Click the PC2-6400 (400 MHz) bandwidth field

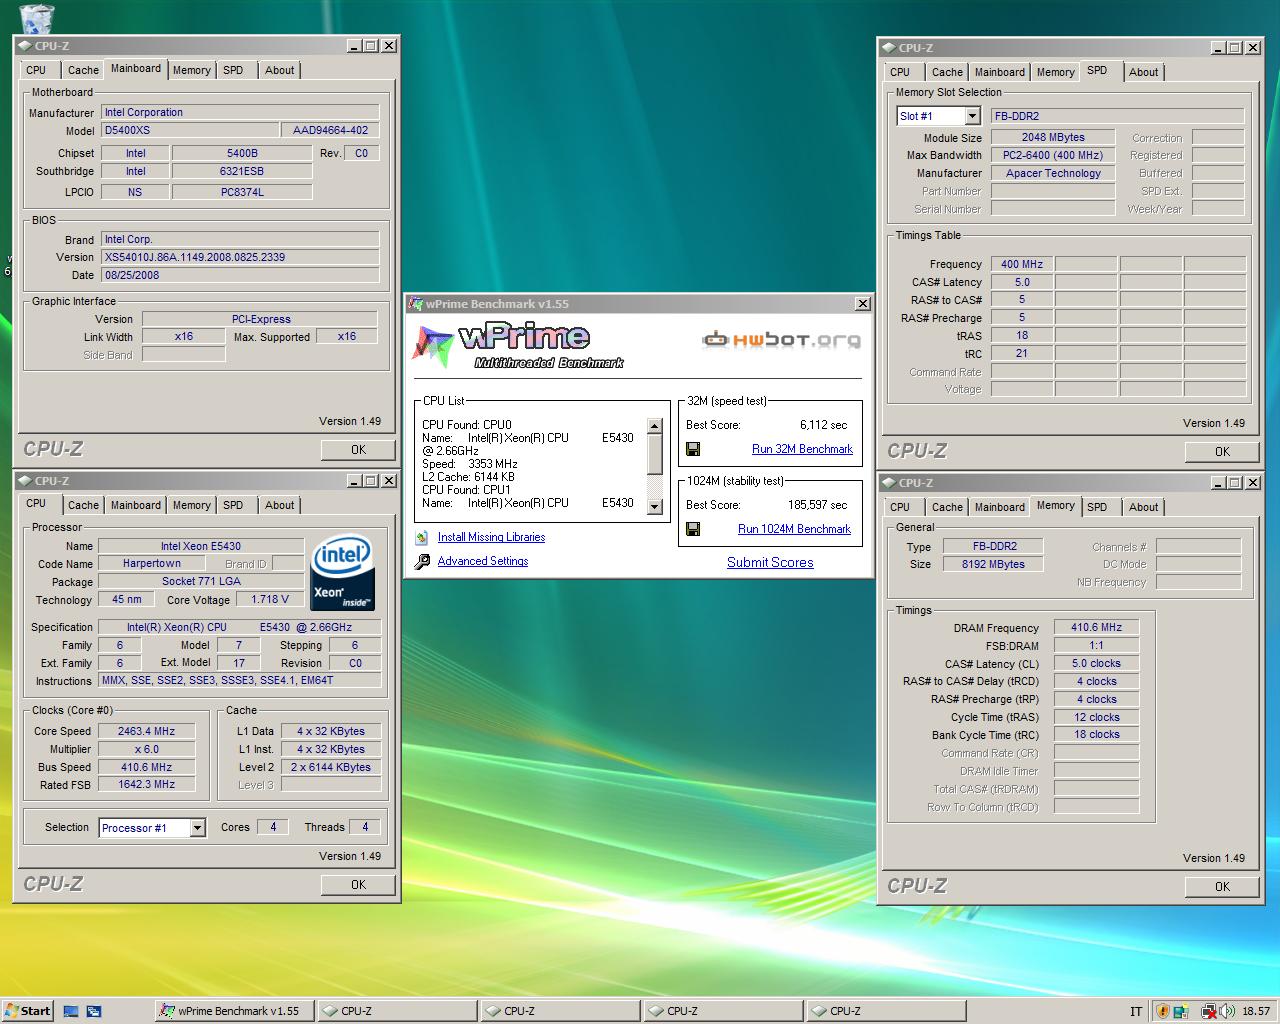pos(1053,155)
